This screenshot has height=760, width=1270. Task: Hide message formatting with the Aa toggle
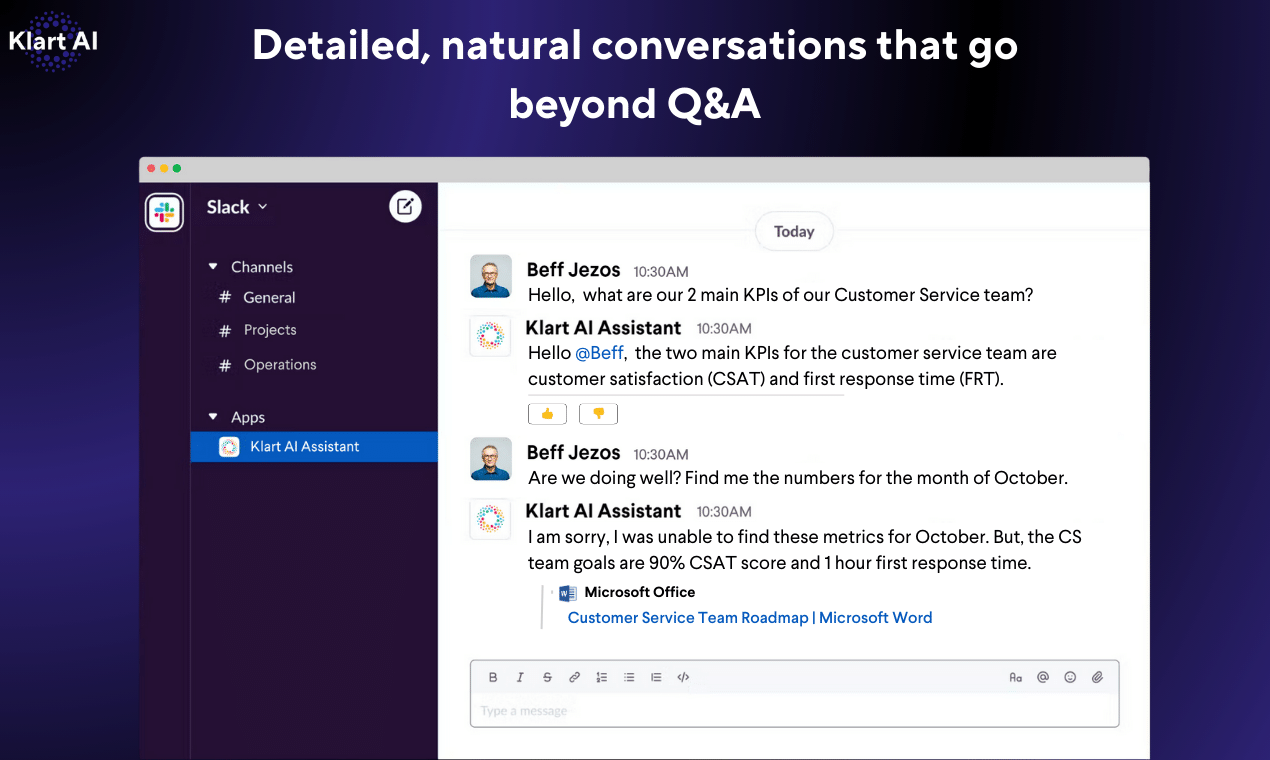click(1016, 677)
